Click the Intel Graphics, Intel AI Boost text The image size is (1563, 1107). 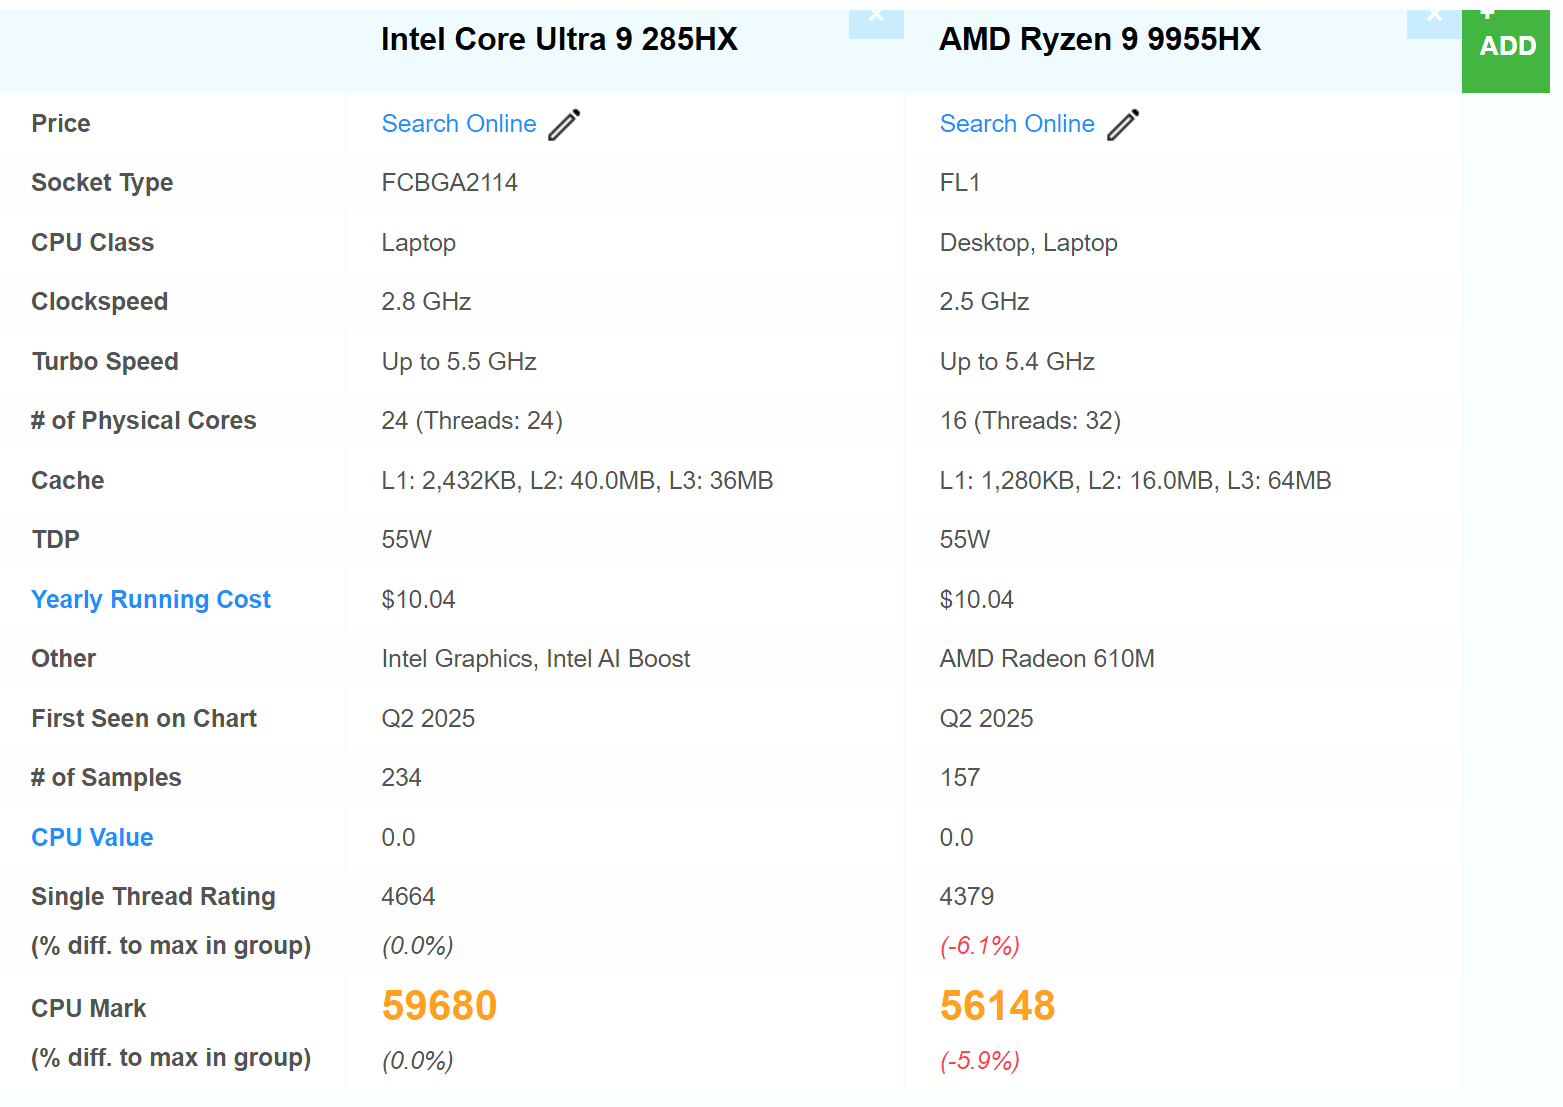[536, 659]
